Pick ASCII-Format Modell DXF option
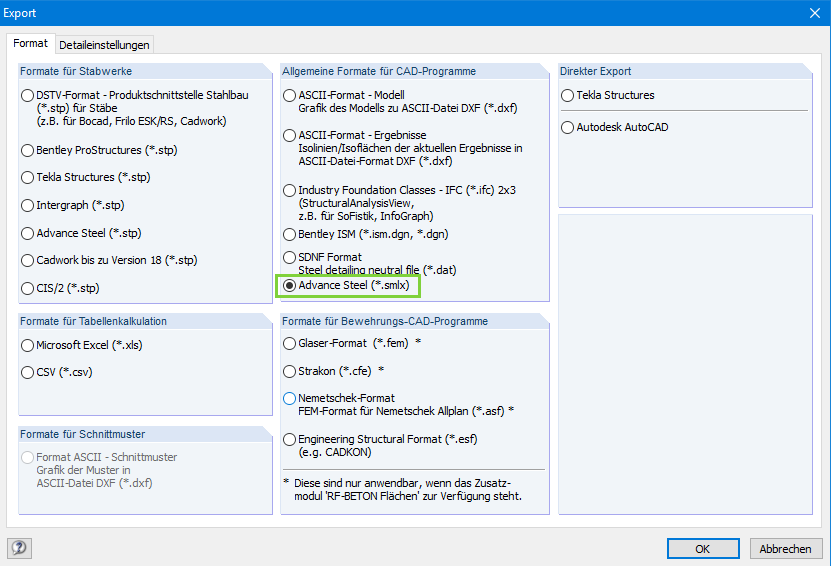The image size is (831, 566). (x=290, y=96)
